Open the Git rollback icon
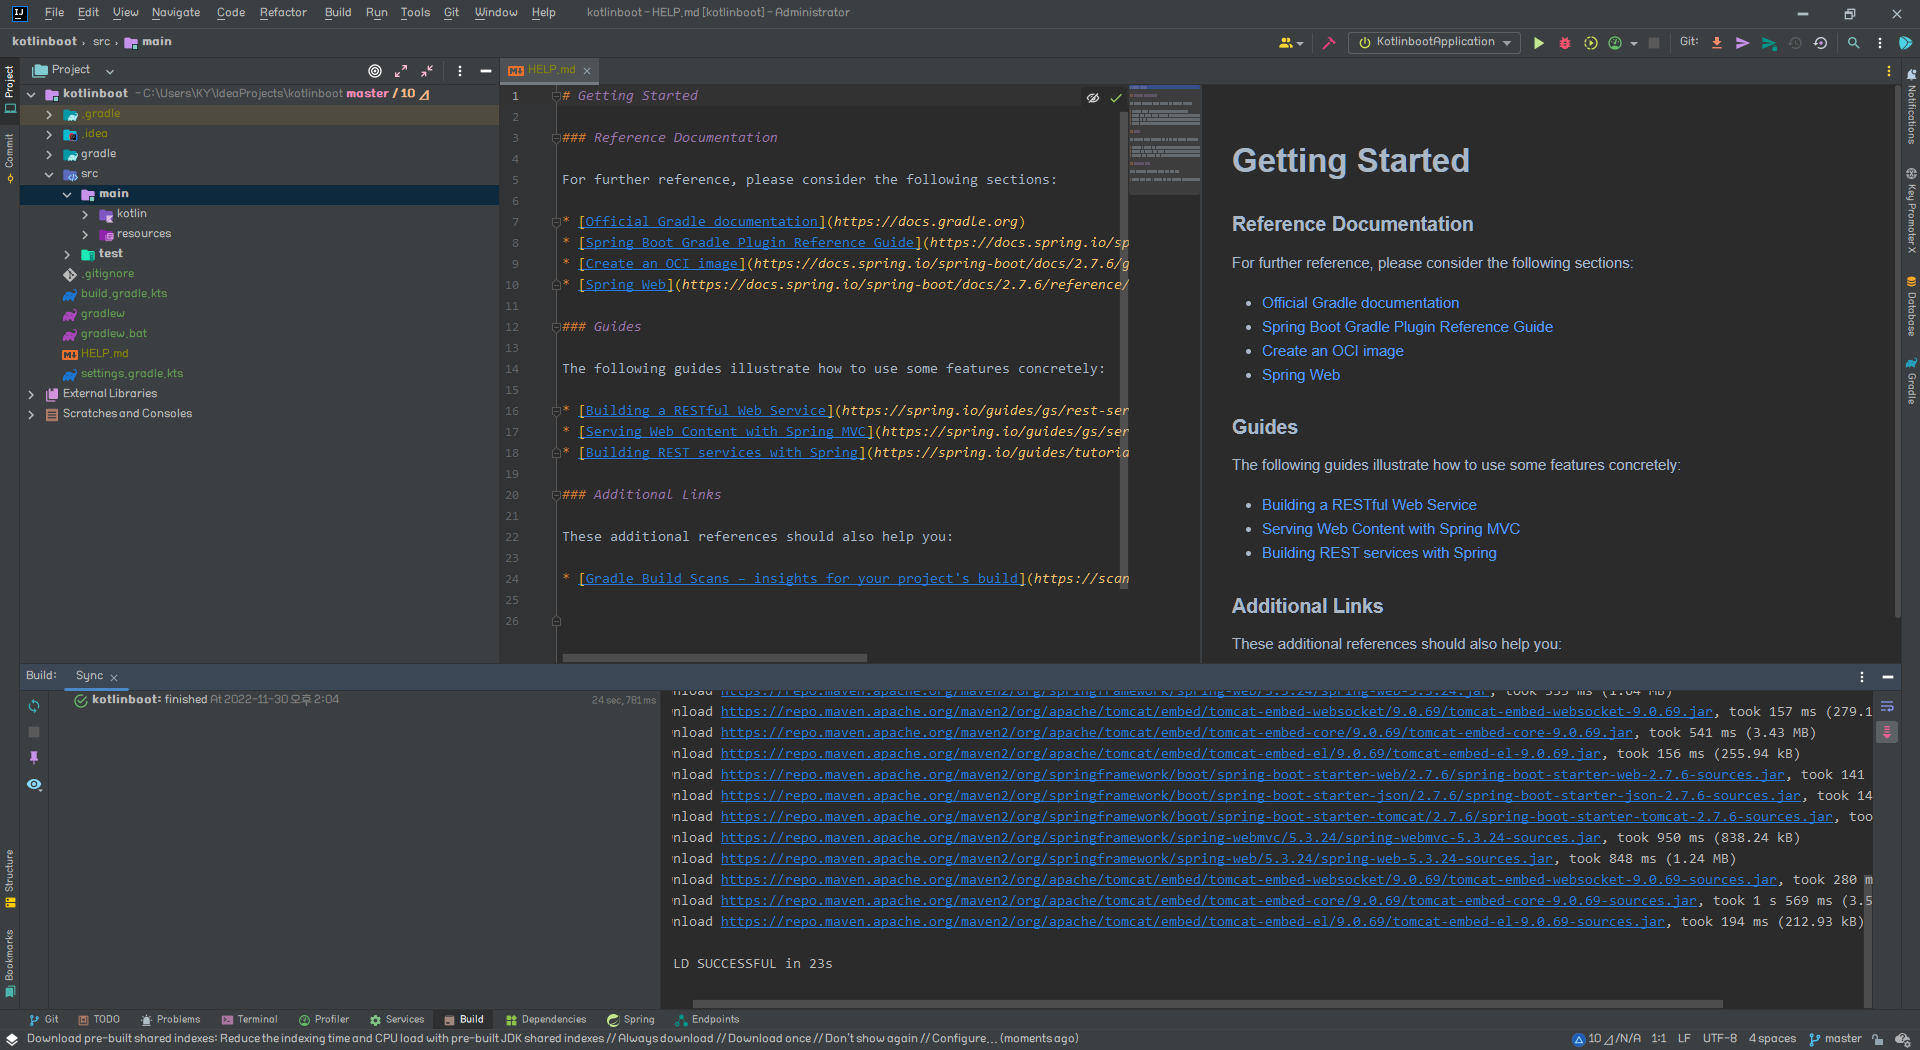 tap(1821, 43)
